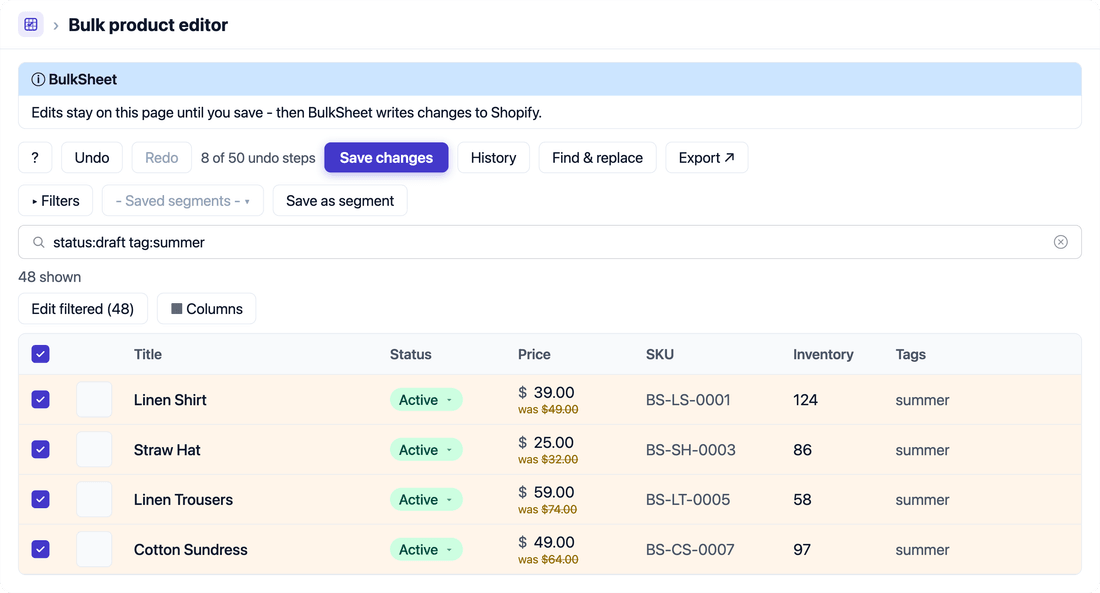Click the was $49.00 original price

pyautogui.click(x=548, y=409)
